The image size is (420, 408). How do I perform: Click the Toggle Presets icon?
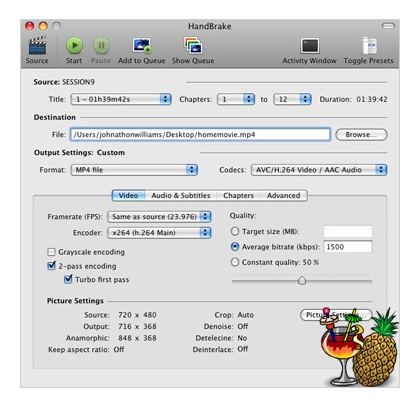[x=369, y=45]
